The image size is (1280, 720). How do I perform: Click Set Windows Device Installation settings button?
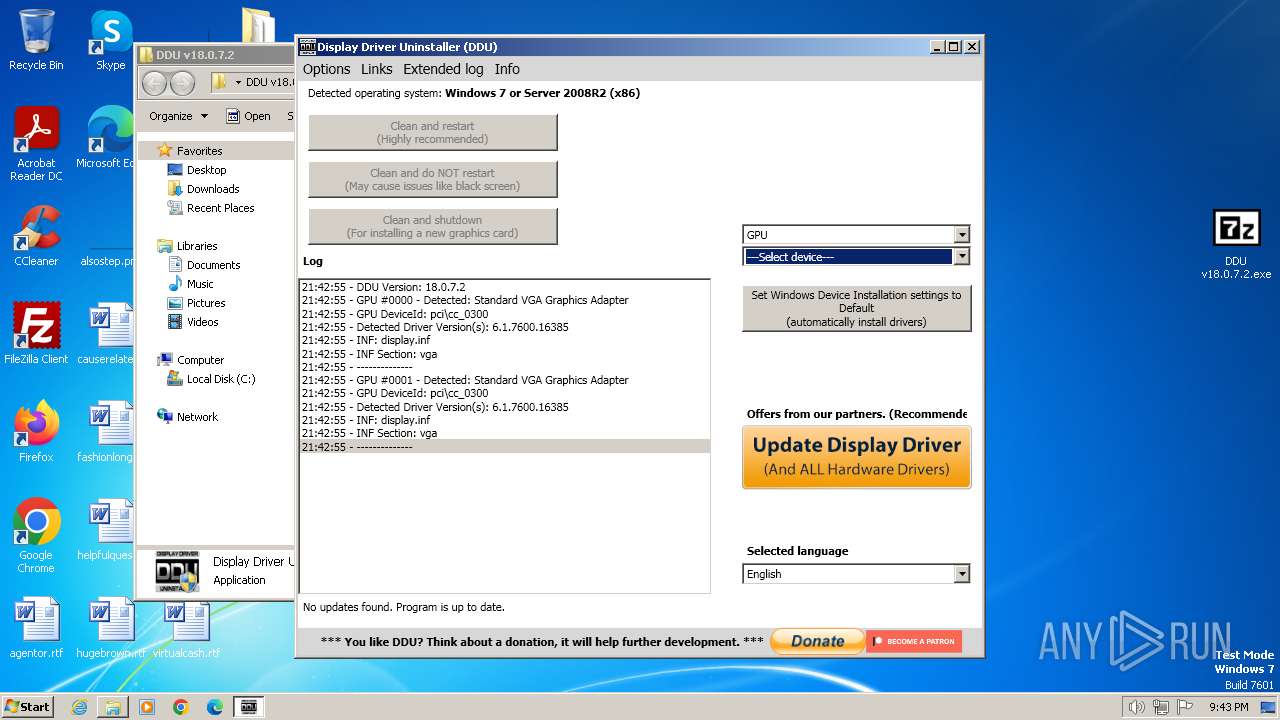pyautogui.click(x=856, y=308)
